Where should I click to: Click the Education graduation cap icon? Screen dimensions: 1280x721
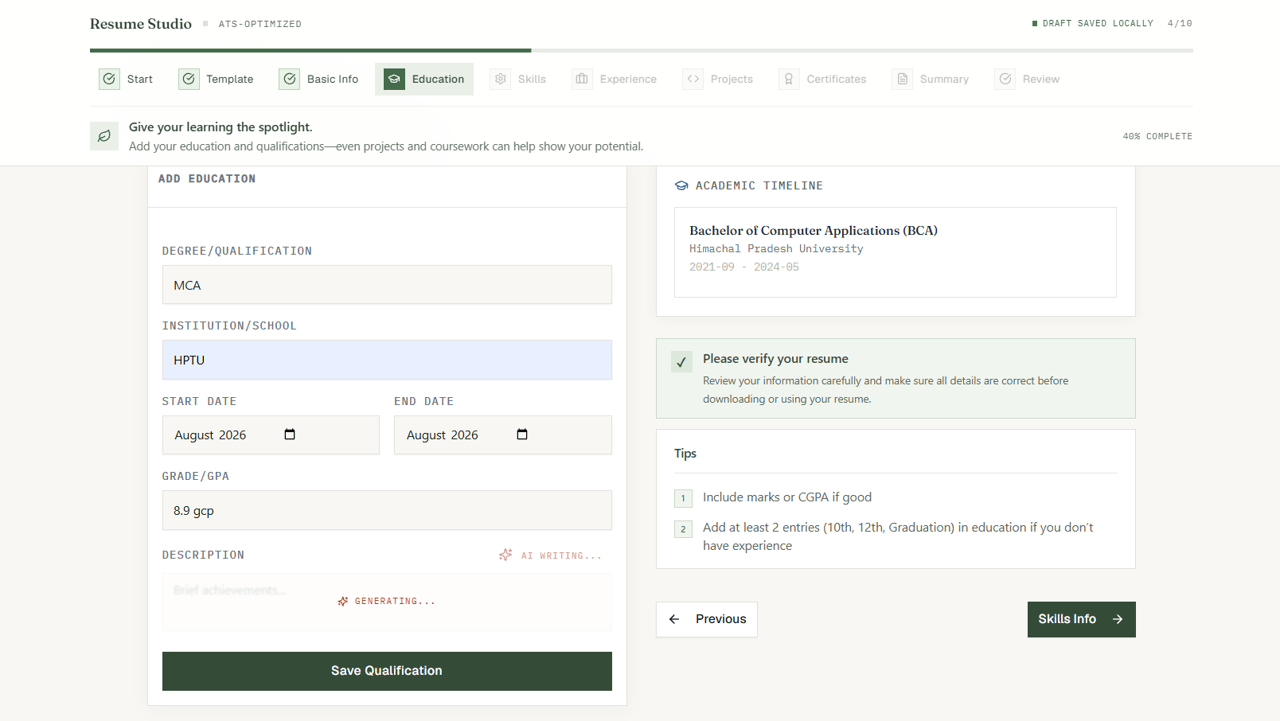pos(394,79)
